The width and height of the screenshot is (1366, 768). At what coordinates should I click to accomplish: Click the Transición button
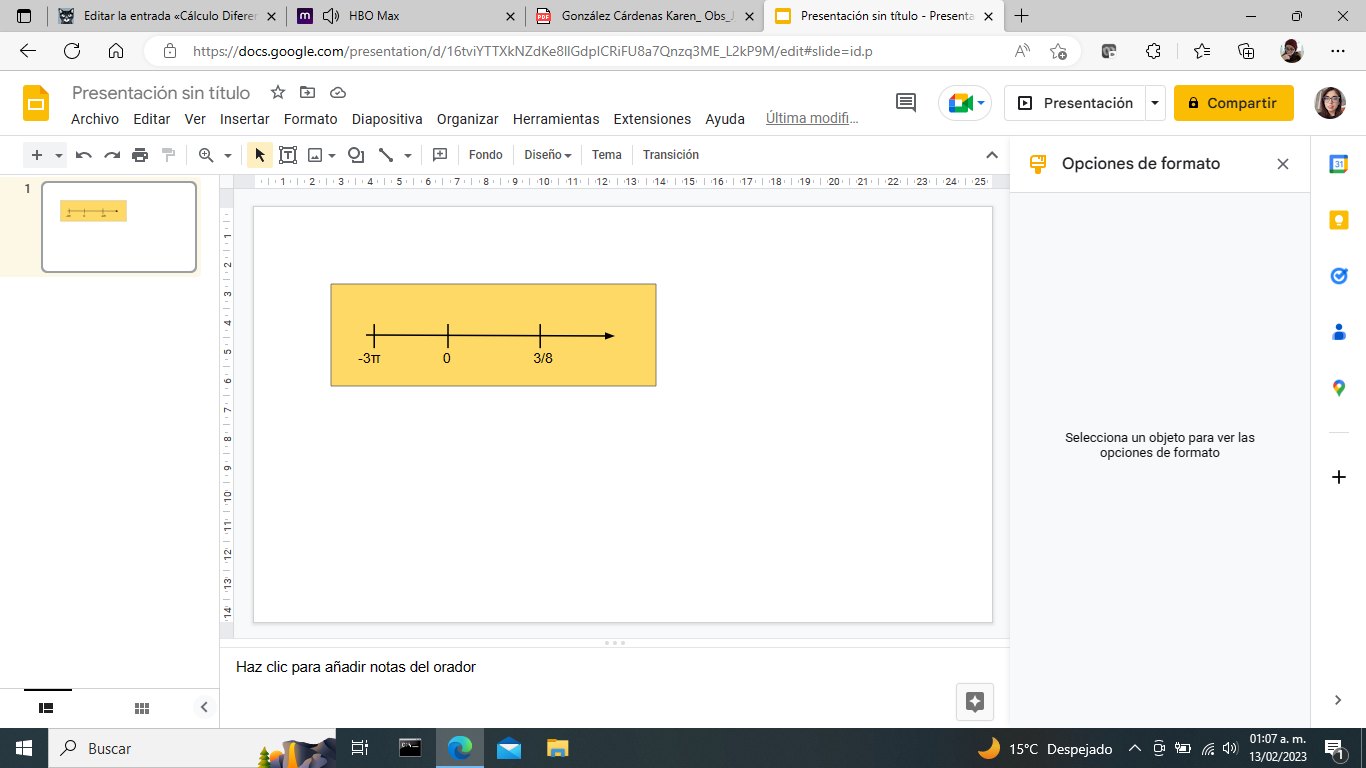pyautogui.click(x=671, y=155)
